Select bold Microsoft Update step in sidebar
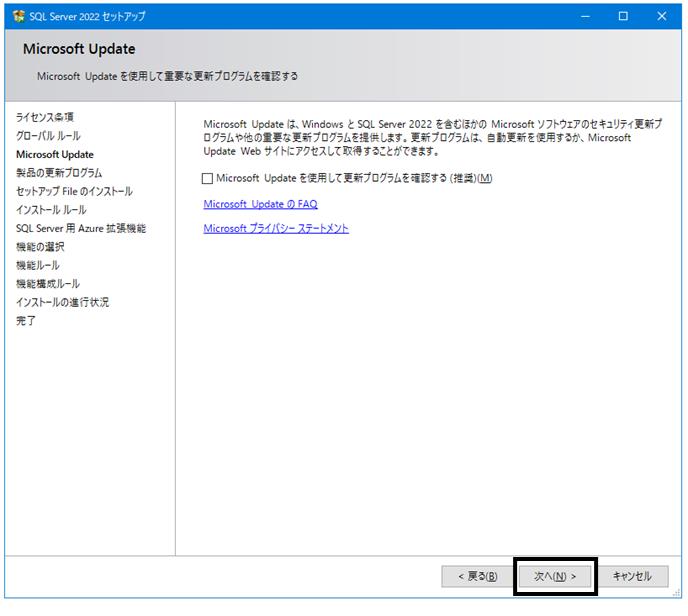Image resolution: width=688 pixels, height=616 pixels. click(55, 154)
